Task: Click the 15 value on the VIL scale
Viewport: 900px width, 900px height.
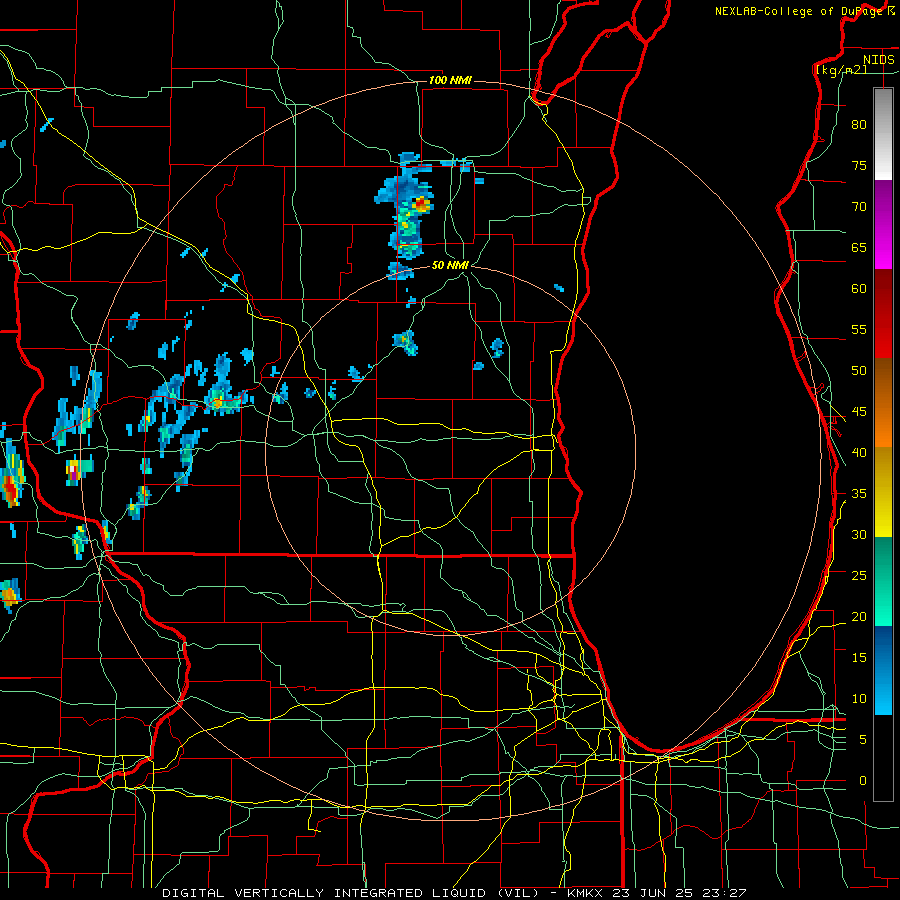Action: 859,657
